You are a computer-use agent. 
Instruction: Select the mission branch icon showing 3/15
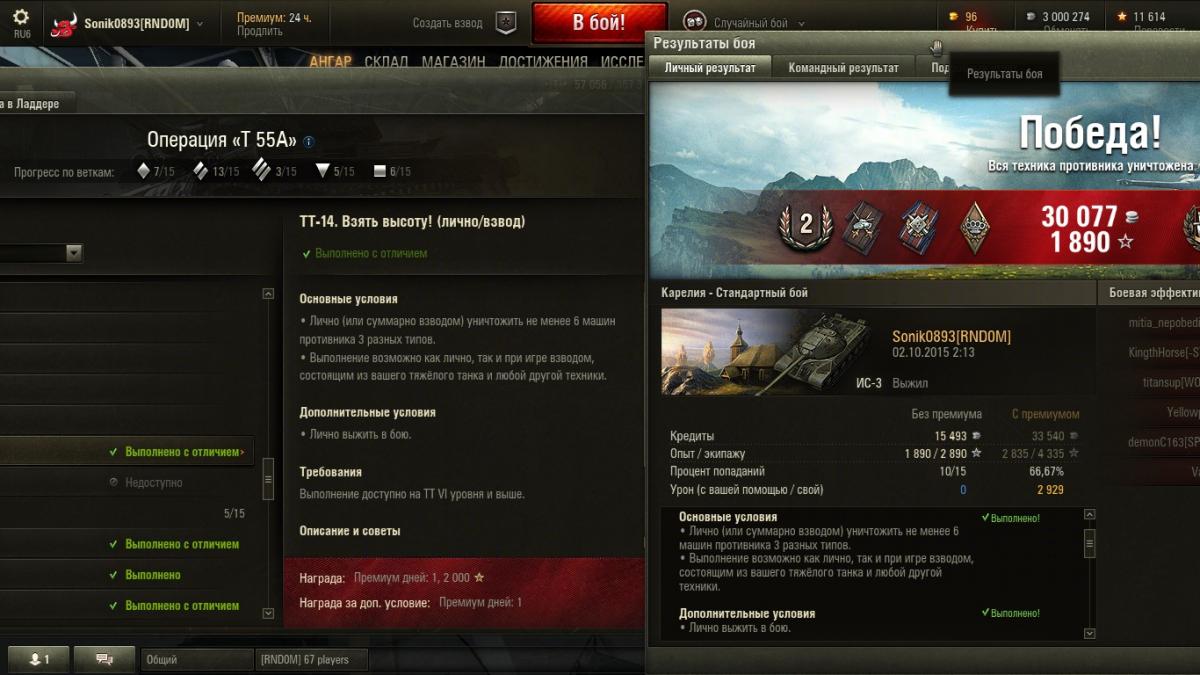point(262,169)
